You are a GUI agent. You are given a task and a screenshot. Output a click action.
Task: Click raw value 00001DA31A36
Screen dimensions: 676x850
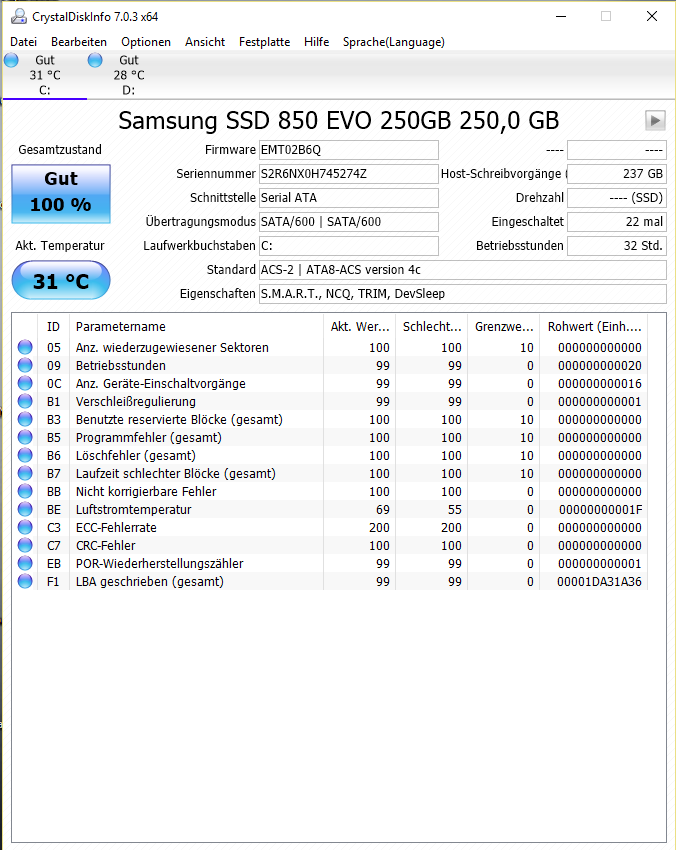tap(599, 581)
